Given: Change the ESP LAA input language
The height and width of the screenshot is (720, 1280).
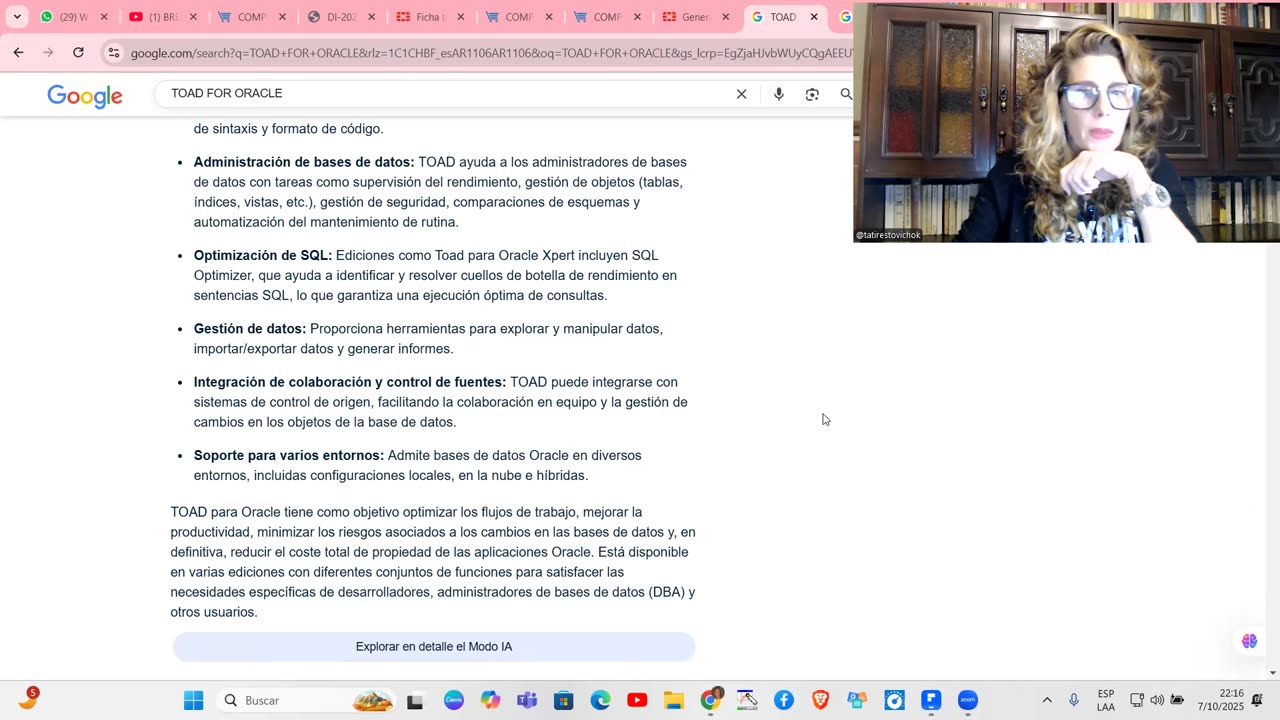Looking at the screenshot, I should tap(1106, 700).
